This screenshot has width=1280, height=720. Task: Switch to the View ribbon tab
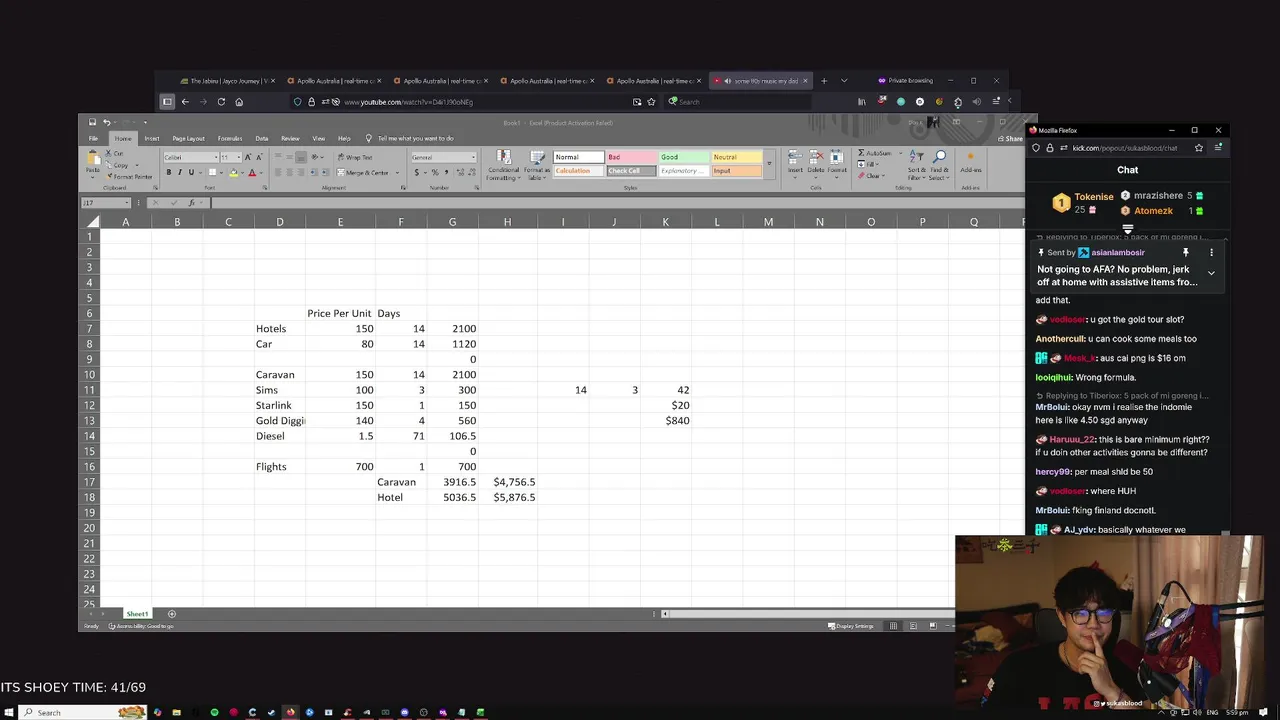[318, 138]
